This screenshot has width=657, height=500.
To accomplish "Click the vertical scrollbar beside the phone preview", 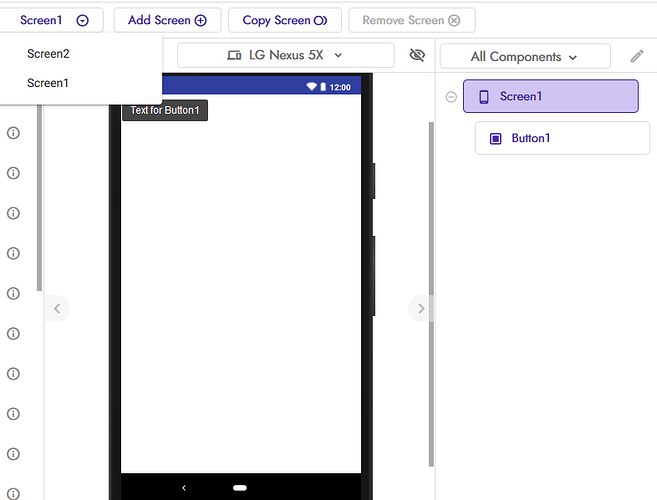I will point(431,294).
